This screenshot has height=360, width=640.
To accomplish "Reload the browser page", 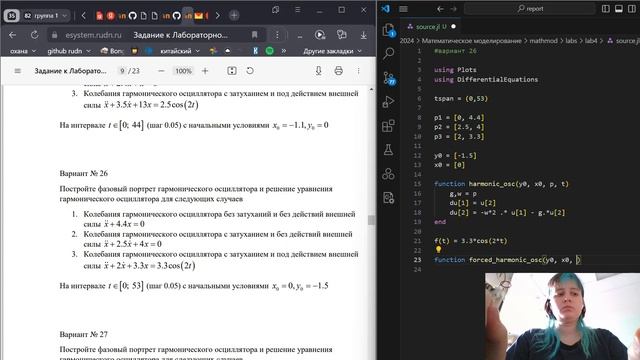I will [34, 35].
